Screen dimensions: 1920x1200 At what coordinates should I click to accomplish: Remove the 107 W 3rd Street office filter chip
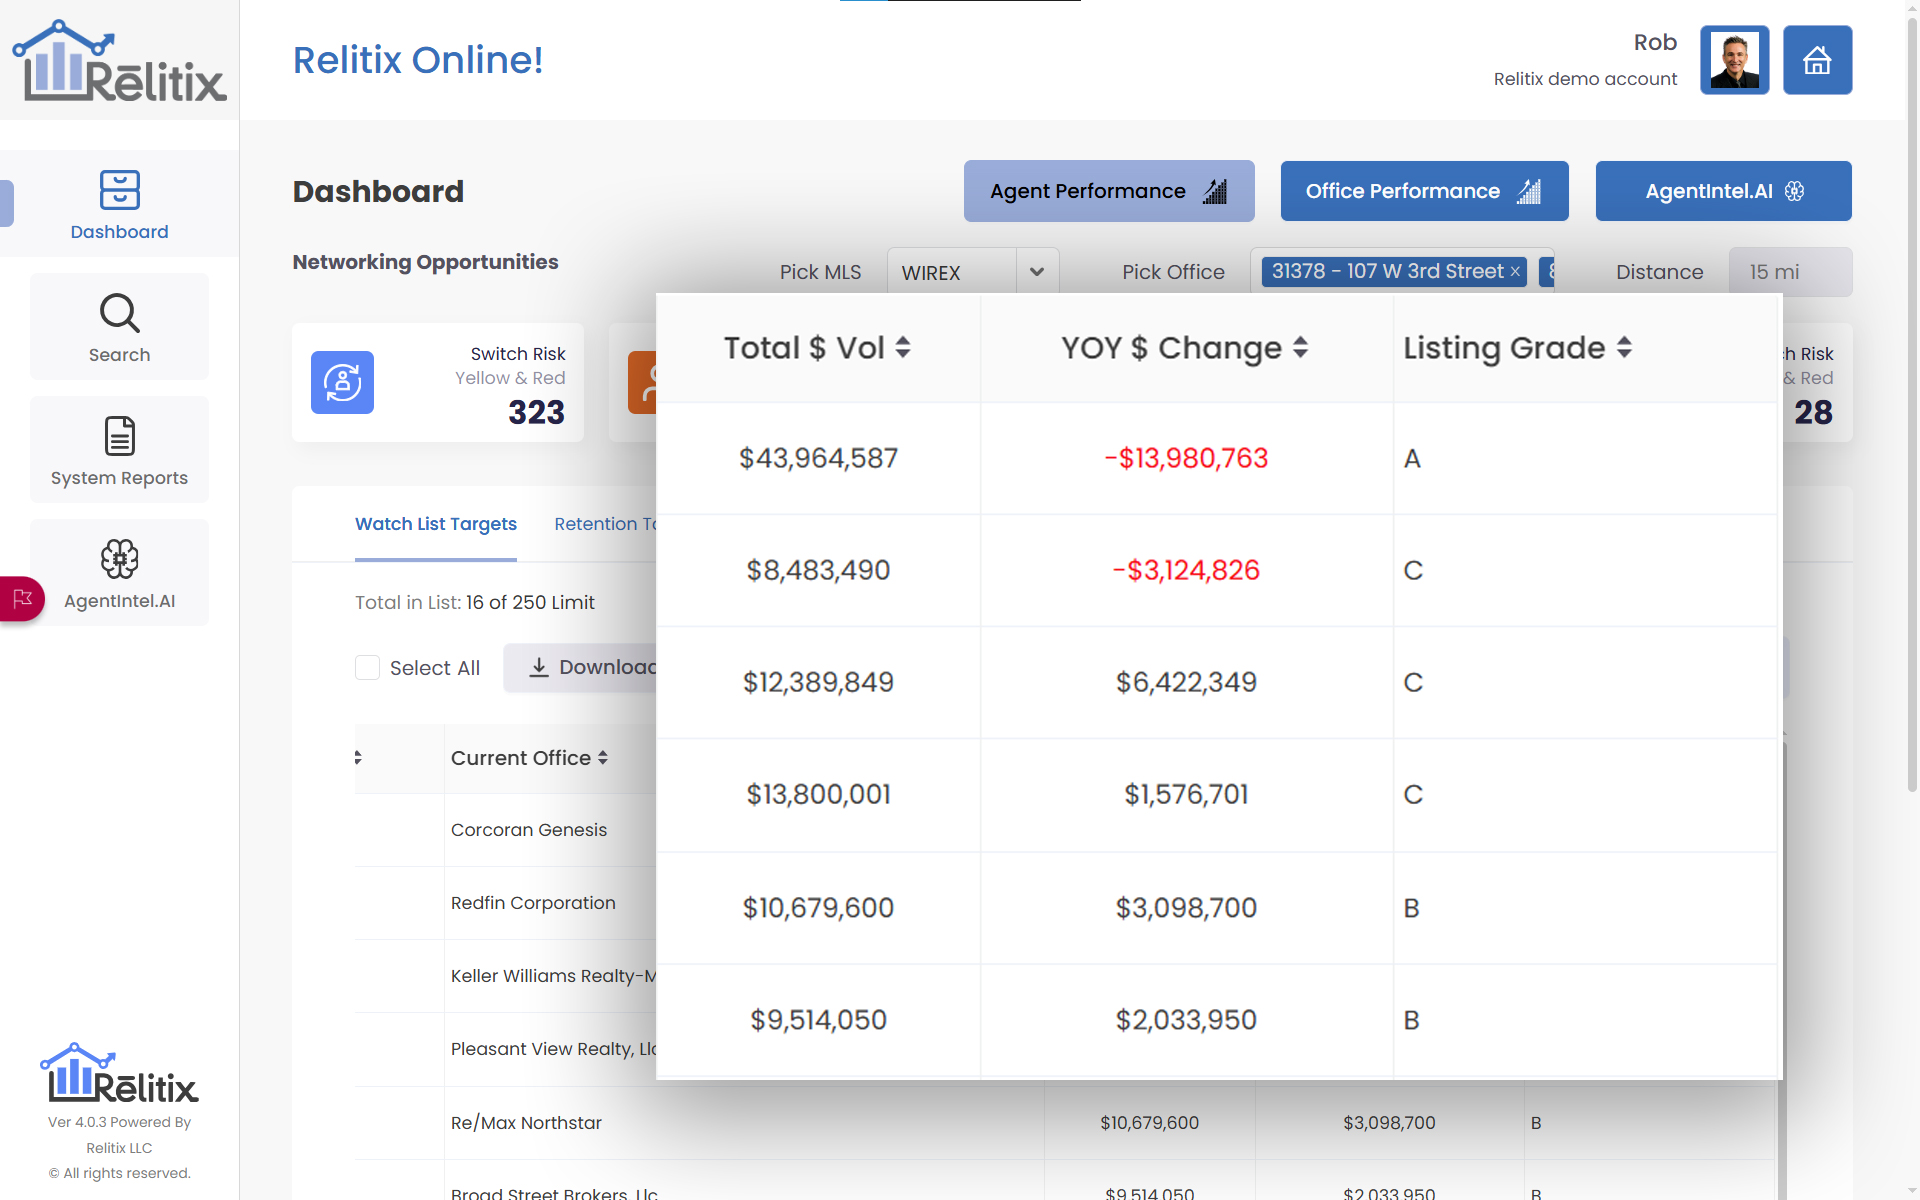[1514, 271]
